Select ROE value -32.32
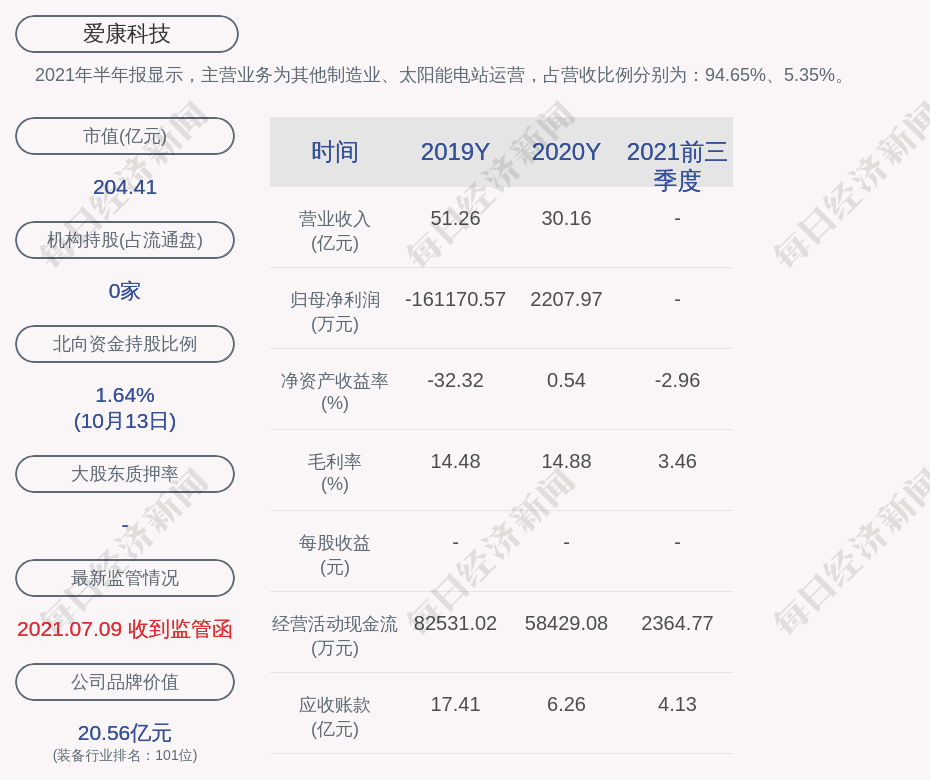 click(x=455, y=380)
